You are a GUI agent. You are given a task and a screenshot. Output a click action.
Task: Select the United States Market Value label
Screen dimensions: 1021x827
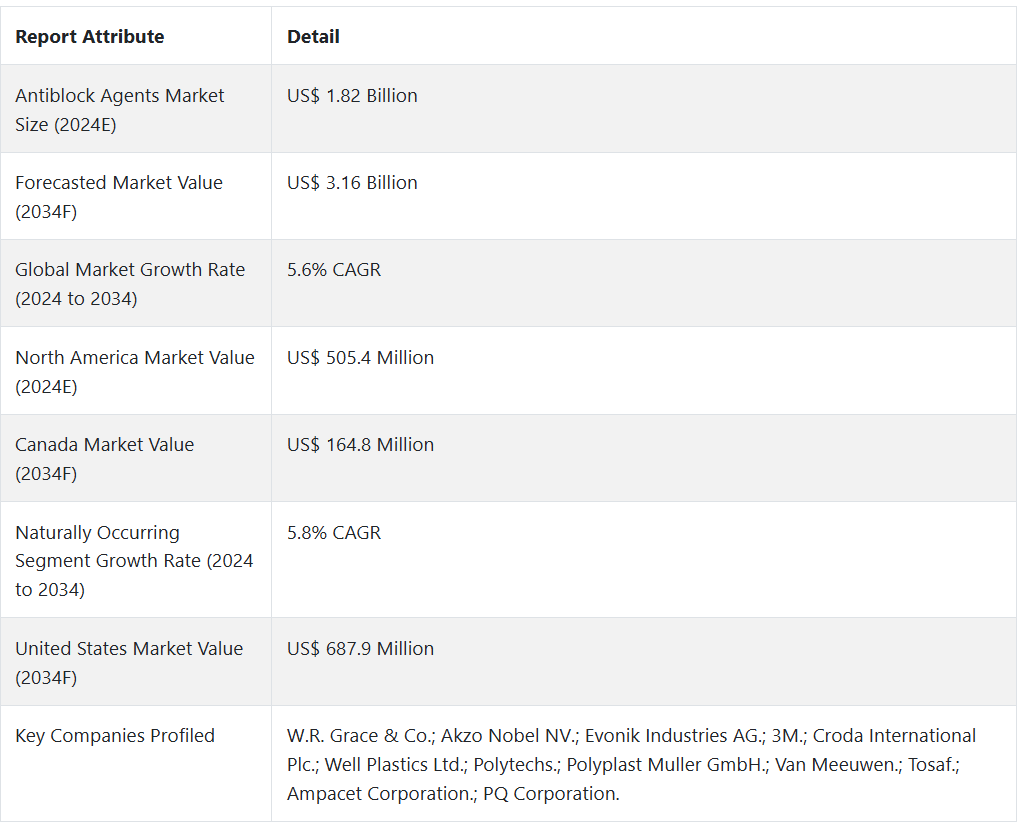tap(129, 663)
